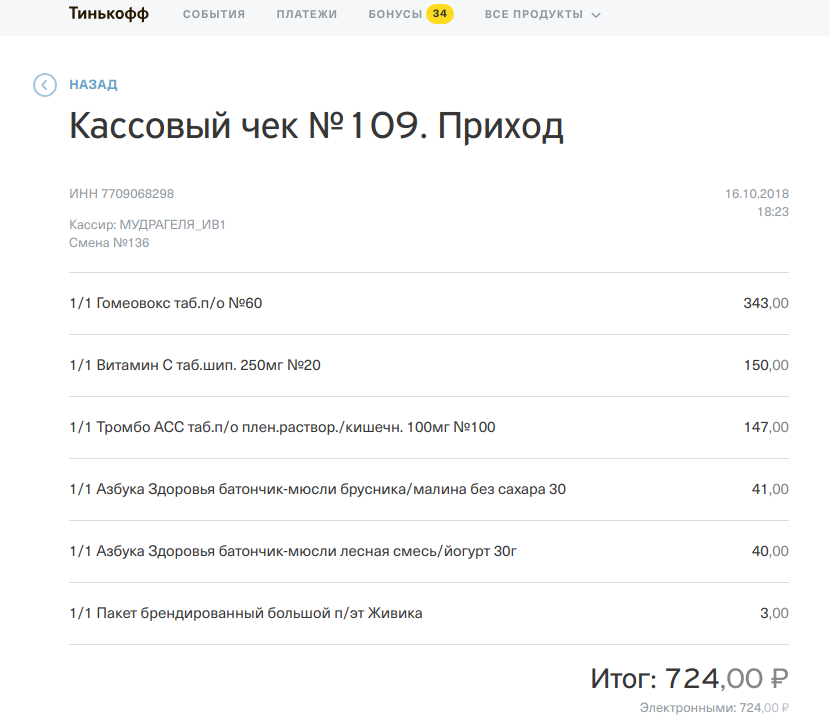Click the брусника/малина батончик-мюсли item
This screenshot has width=830, height=727.
pyautogui.click(x=318, y=489)
